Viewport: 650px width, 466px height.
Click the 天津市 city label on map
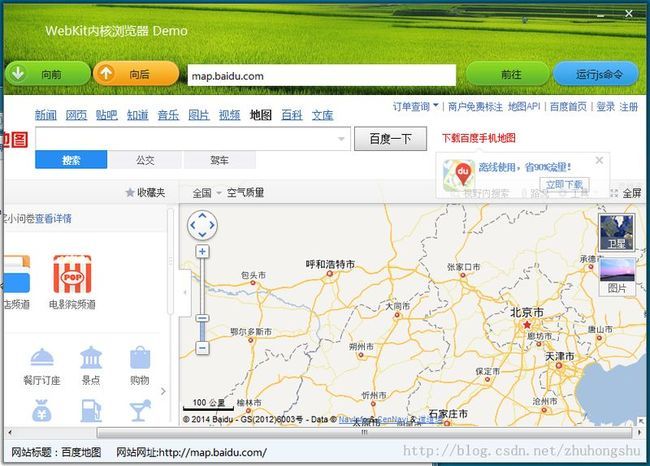coord(560,356)
